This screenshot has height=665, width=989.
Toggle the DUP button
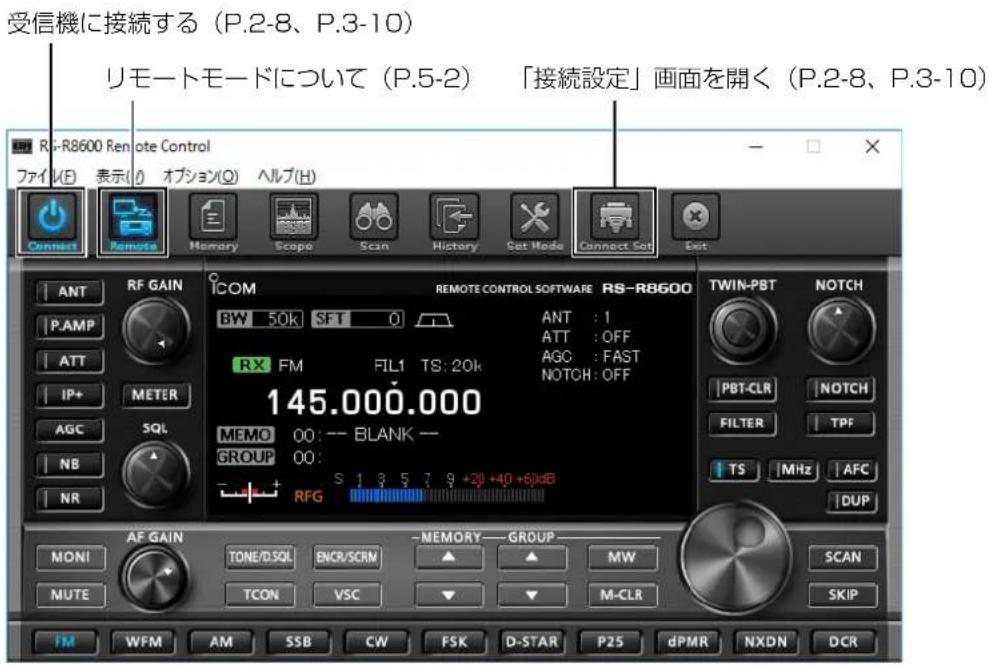click(852, 502)
